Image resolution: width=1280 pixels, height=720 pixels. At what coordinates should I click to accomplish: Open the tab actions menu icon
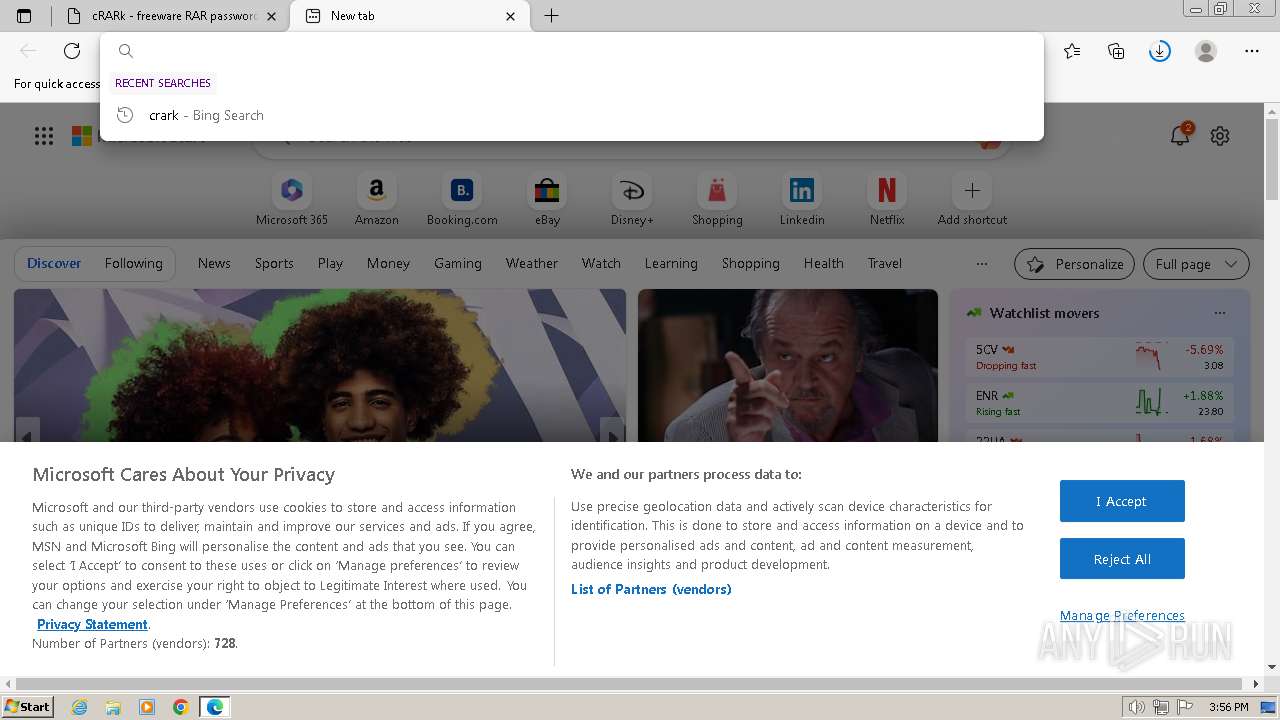point(24,16)
